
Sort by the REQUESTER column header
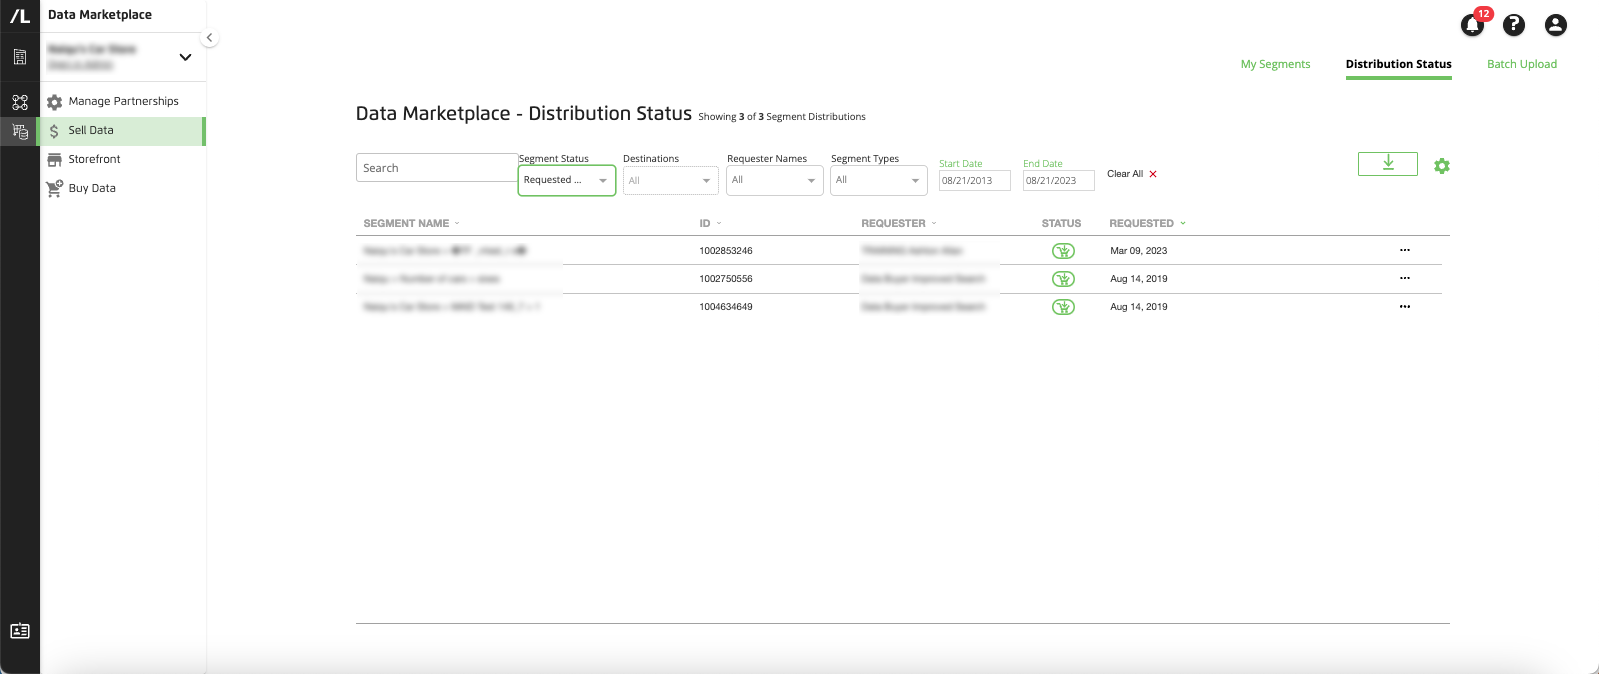[x=899, y=223]
